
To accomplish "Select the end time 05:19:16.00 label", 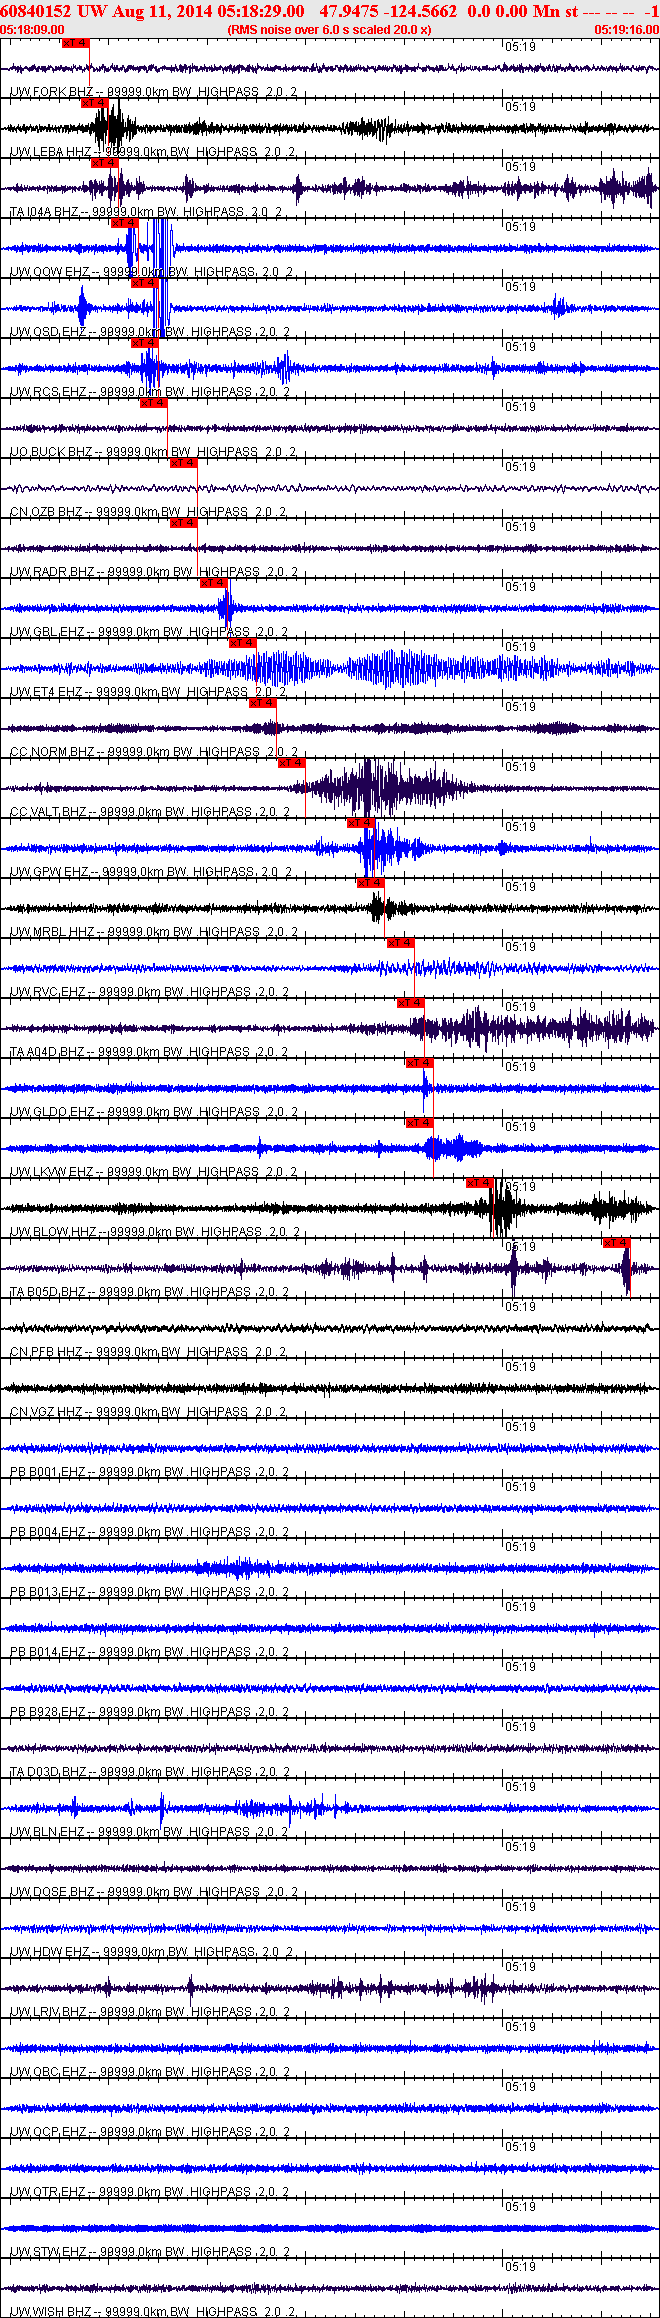I will point(627,30).
